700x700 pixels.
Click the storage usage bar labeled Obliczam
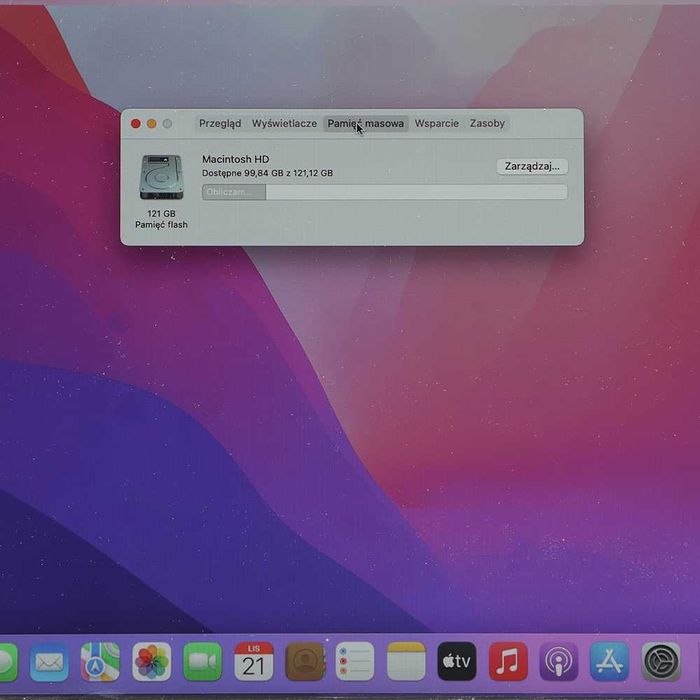pyautogui.click(x=384, y=192)
